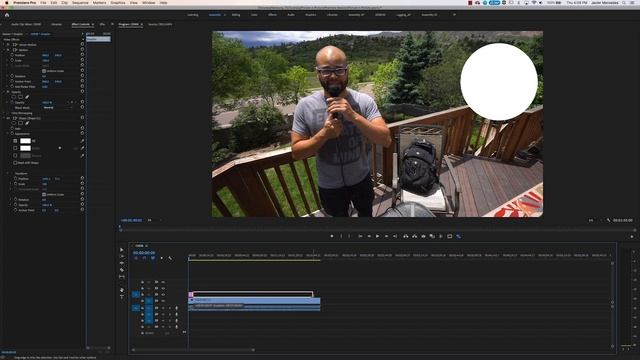The height and width of the screenshot is (360, 640).
Task: Step back one frame in Program monitor
Action: [369, 236]
